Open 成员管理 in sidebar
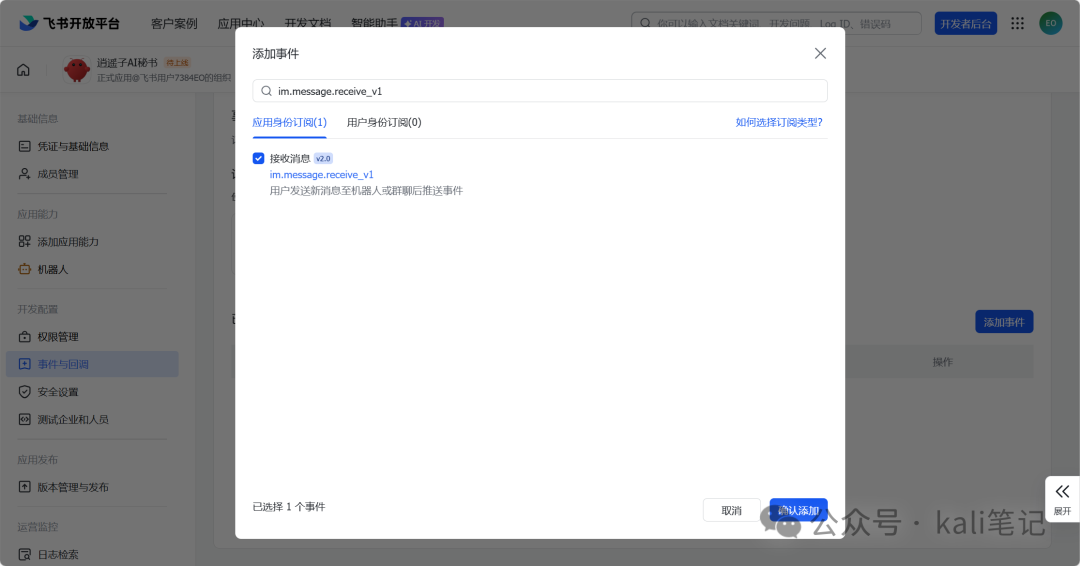 pyautogui.click(x=58, y=174)
